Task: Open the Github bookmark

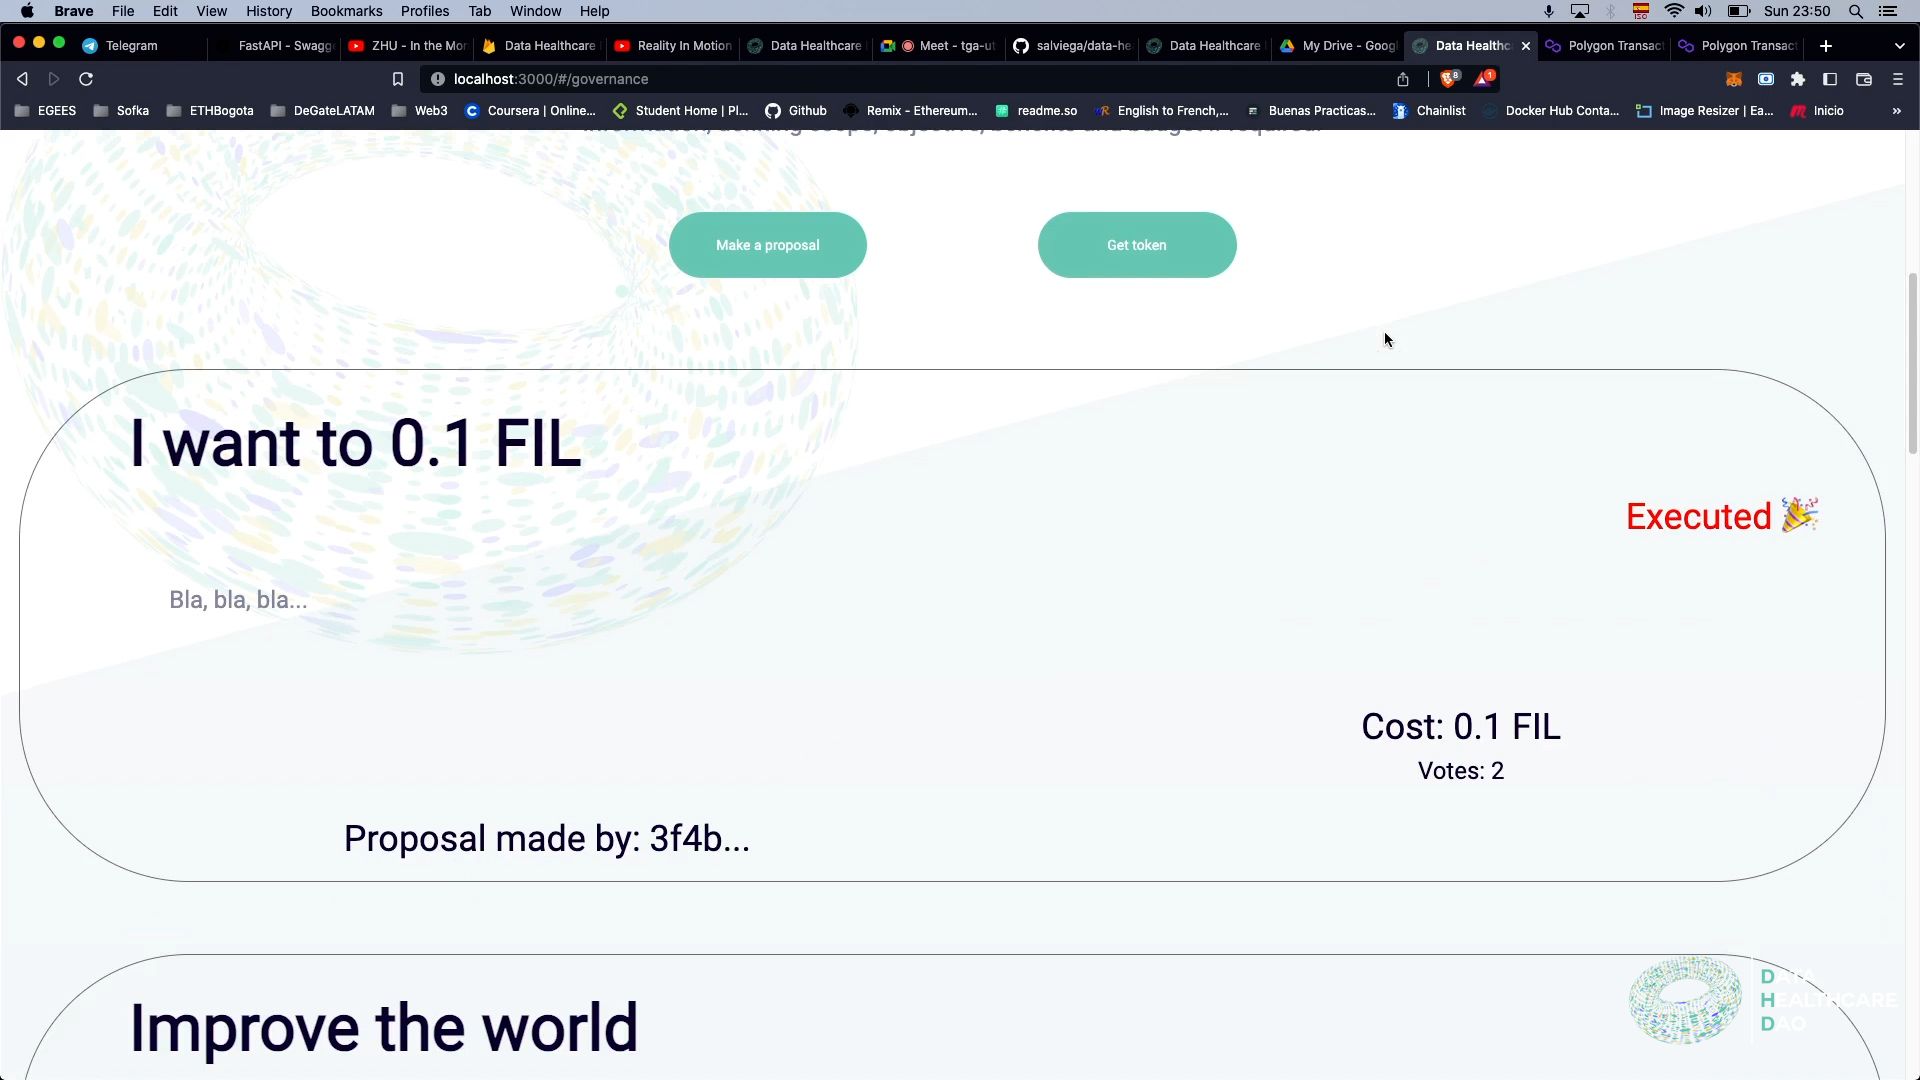Action: tap(796, 111)
